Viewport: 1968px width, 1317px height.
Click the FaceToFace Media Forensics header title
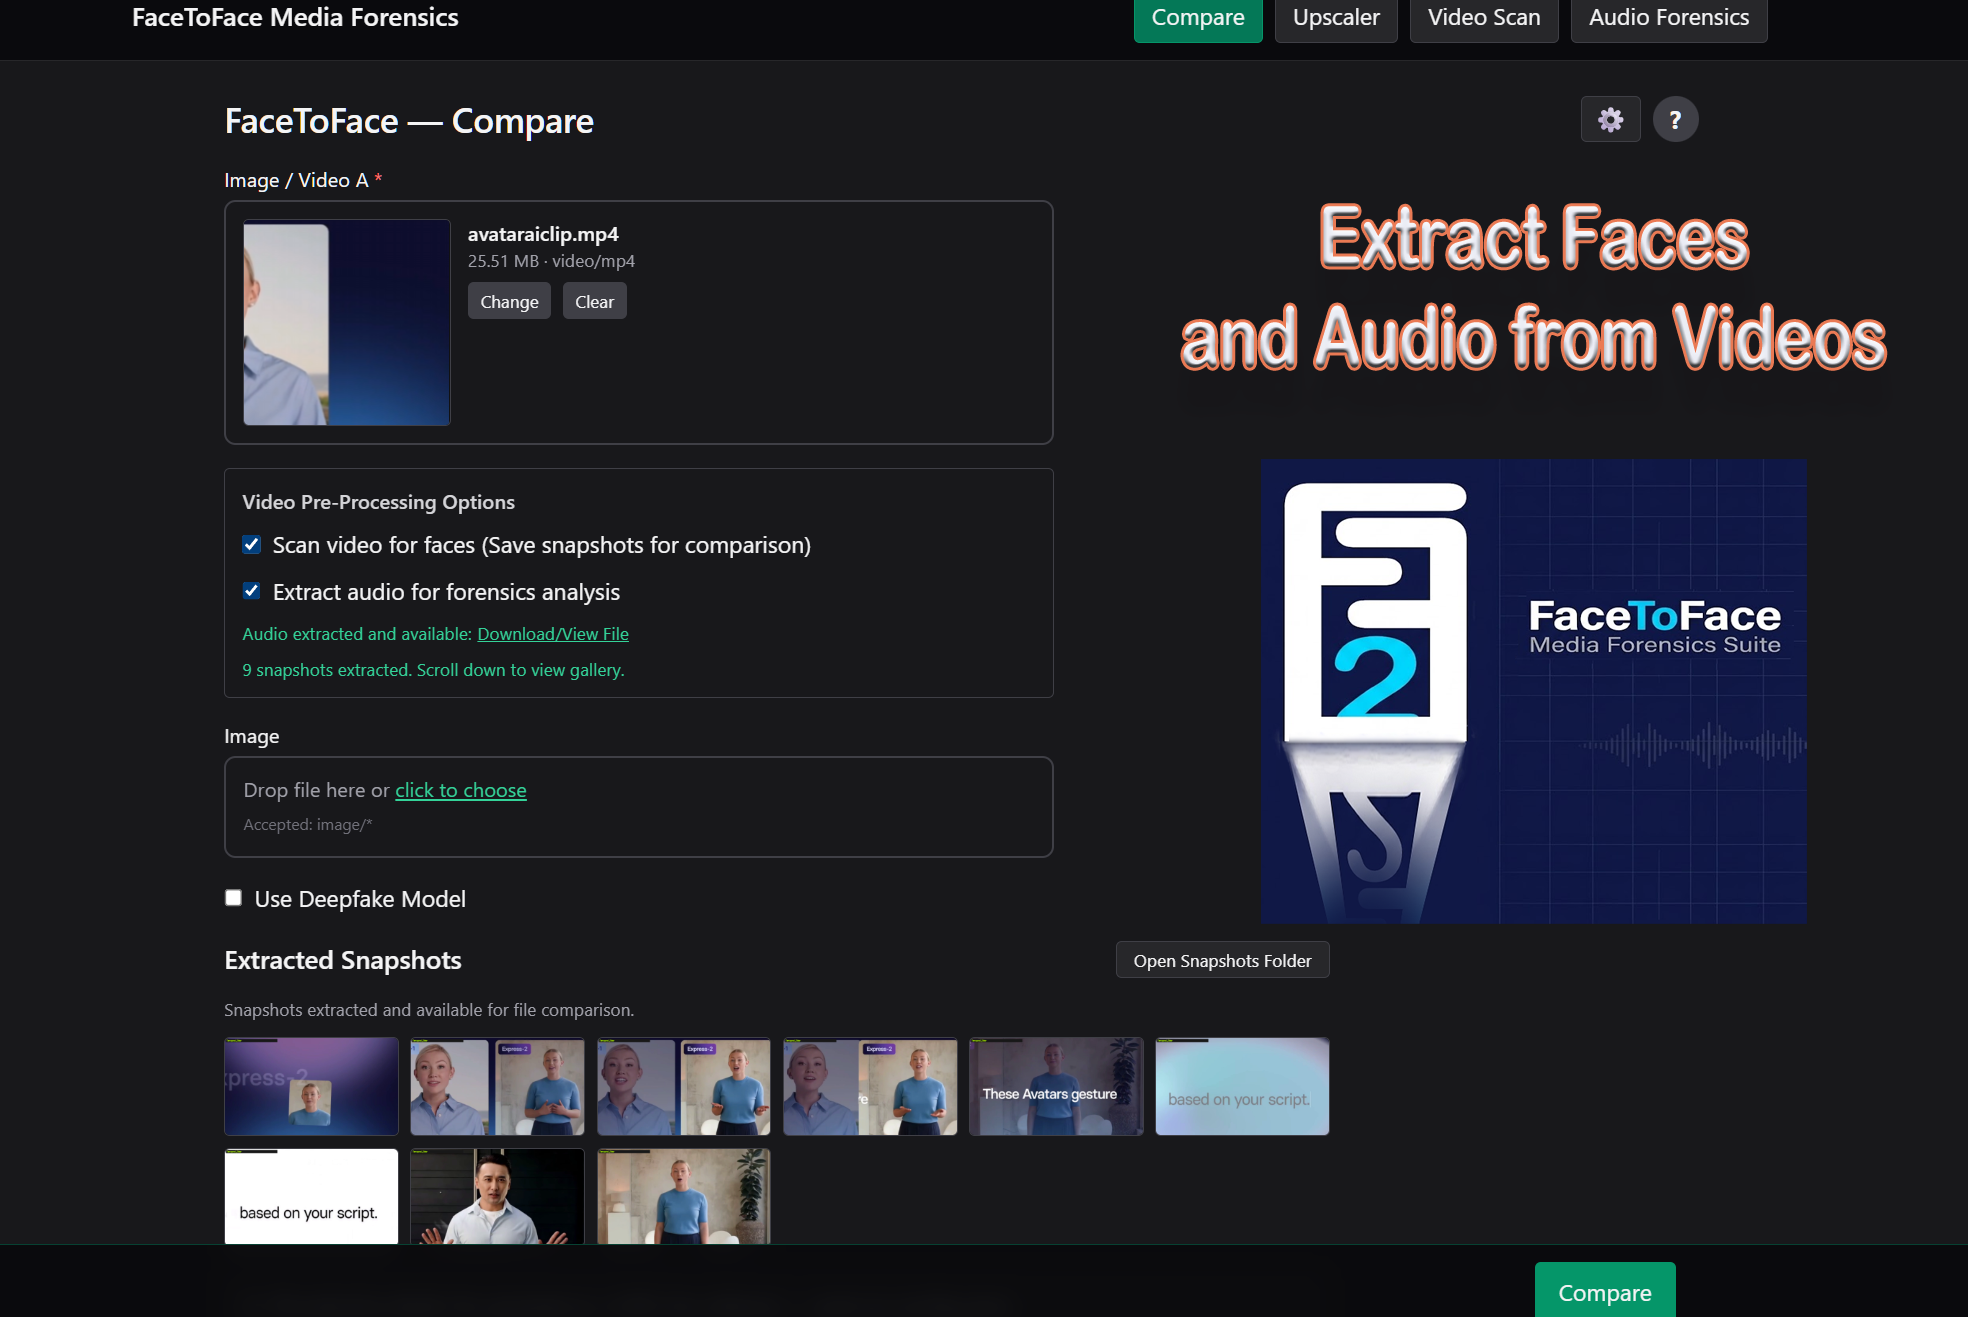(295, 17)
